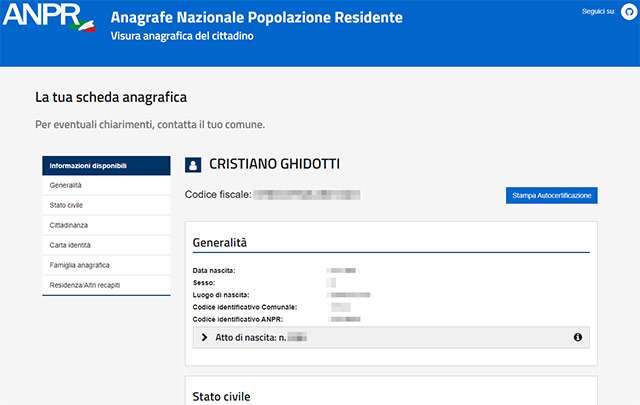Click the info icon on Atto di nascita row

coord(578,337)
